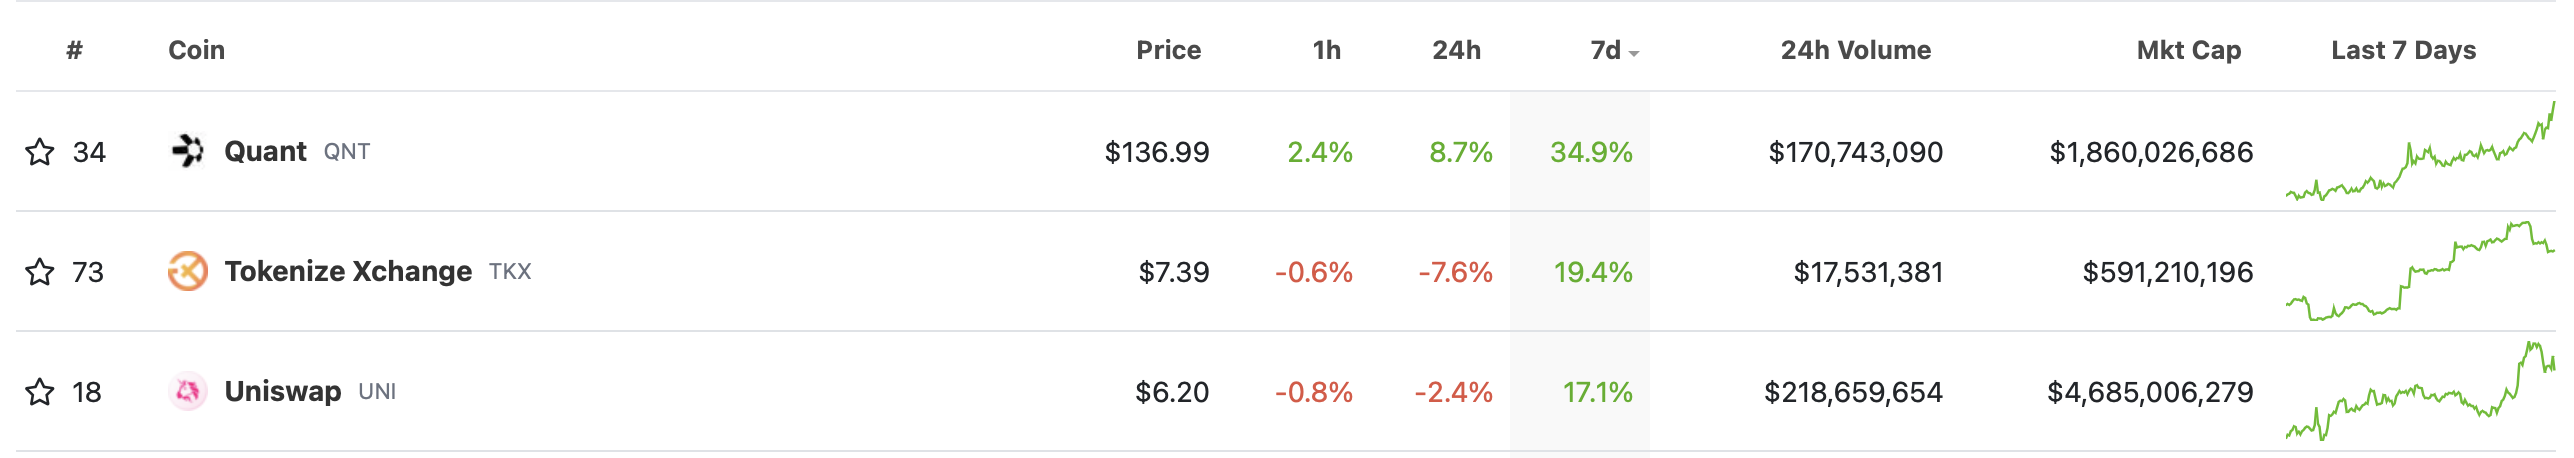Viewport: 2574px width, 458px height.
Task: Sort by the 24h Volume header
Action: 1856,50
